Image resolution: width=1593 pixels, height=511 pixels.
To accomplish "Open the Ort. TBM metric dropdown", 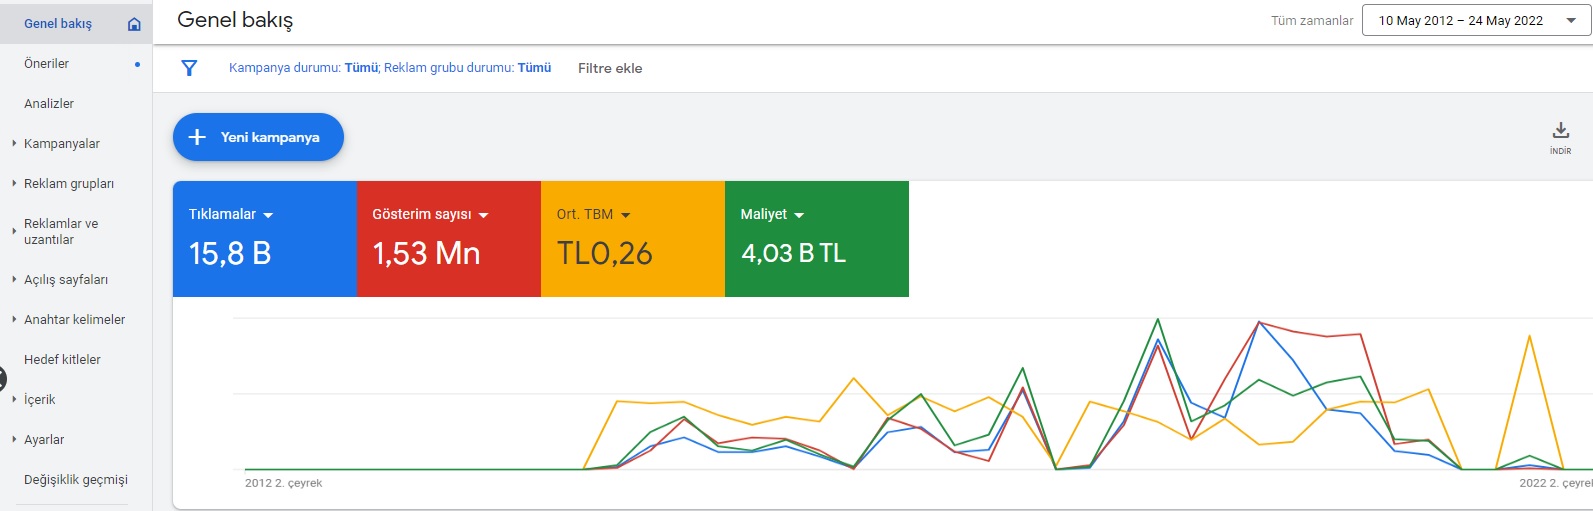I will 626,215.
